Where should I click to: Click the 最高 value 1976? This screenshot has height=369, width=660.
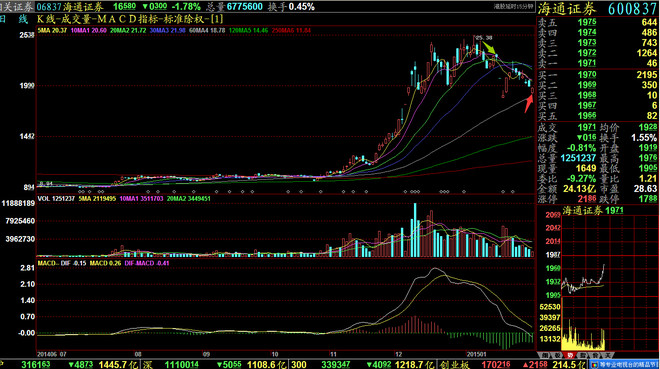(x=647, y=158)
